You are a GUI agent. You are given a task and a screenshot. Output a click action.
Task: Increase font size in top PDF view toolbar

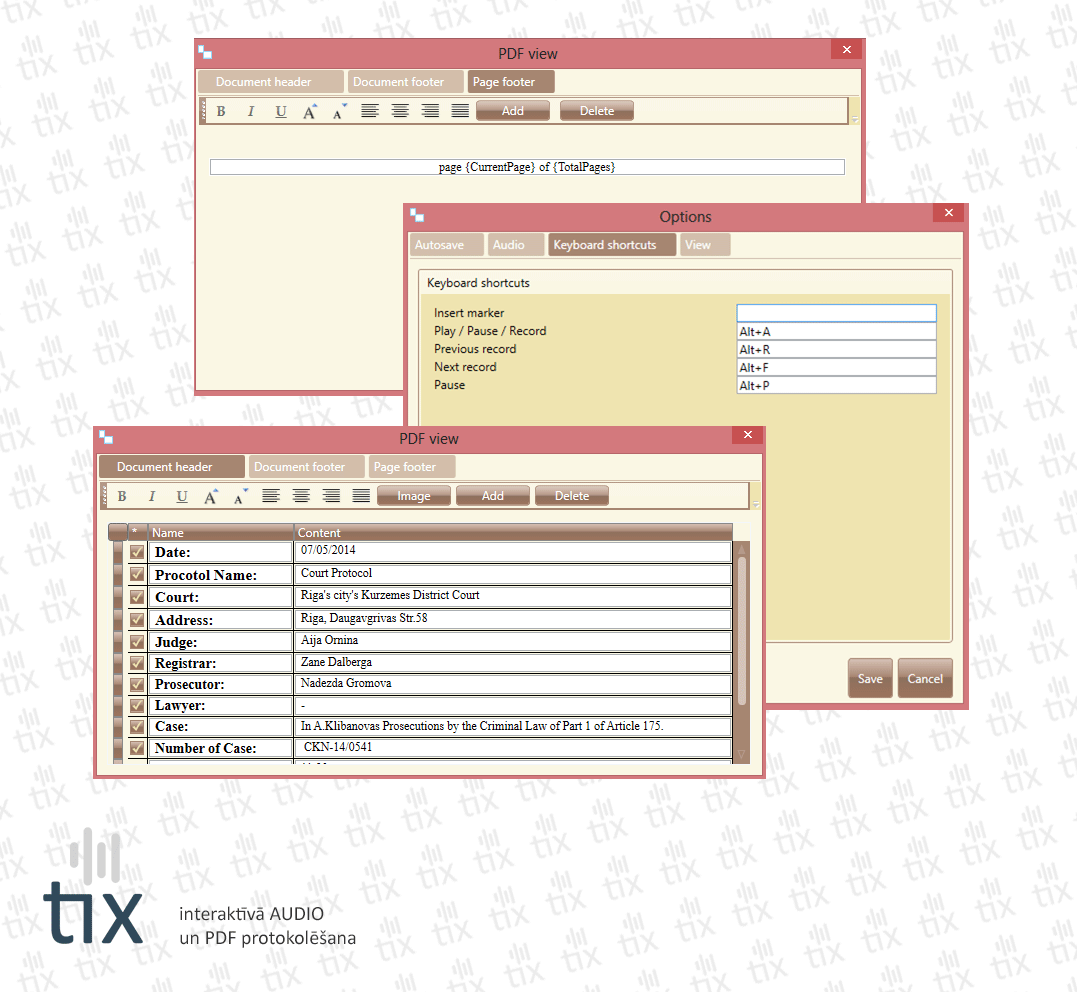(x=310, y=111)
